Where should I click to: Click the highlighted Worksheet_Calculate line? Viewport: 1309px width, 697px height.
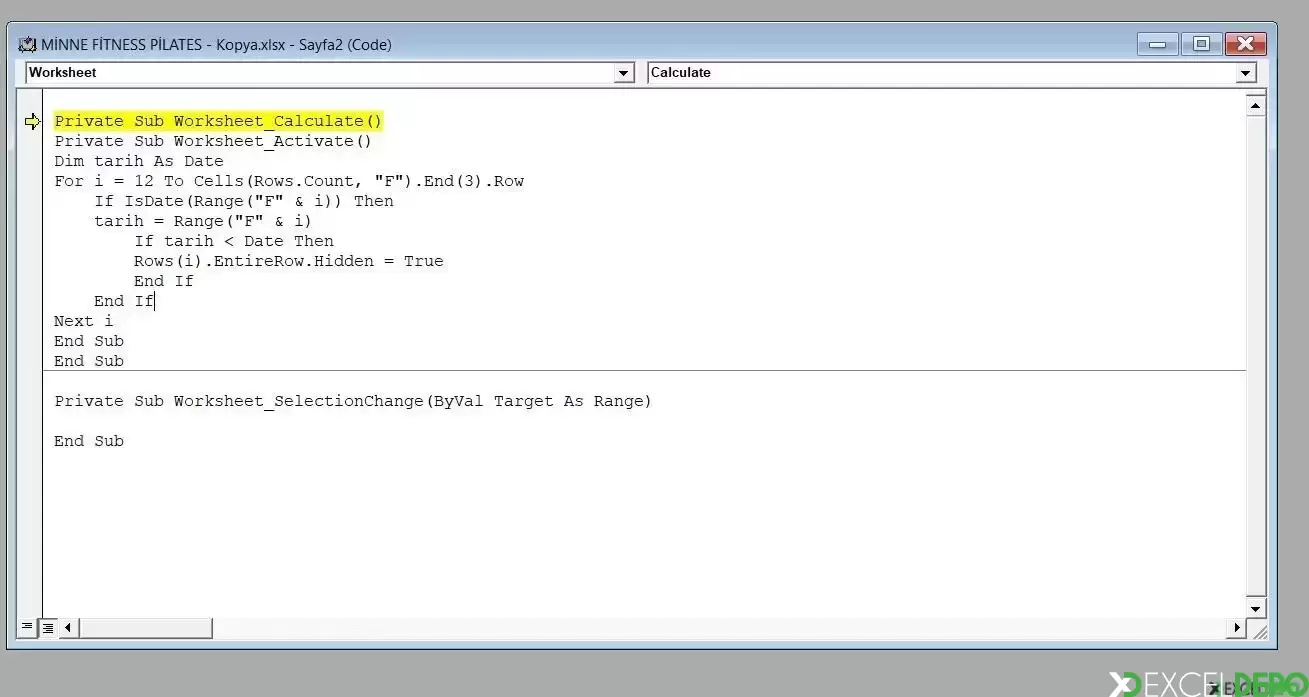pyautogui.click(x=218, y=121)
